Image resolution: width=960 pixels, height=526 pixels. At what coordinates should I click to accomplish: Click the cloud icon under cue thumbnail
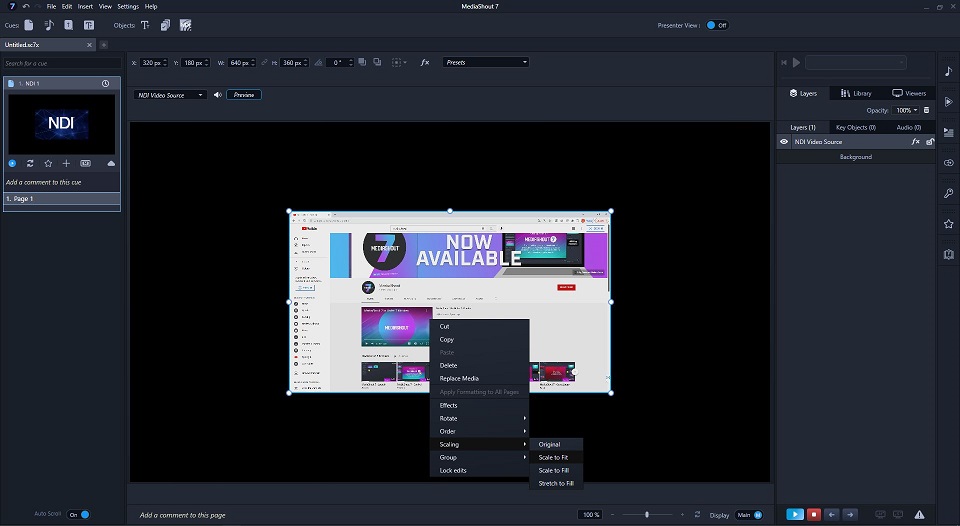tap(111, 163)
